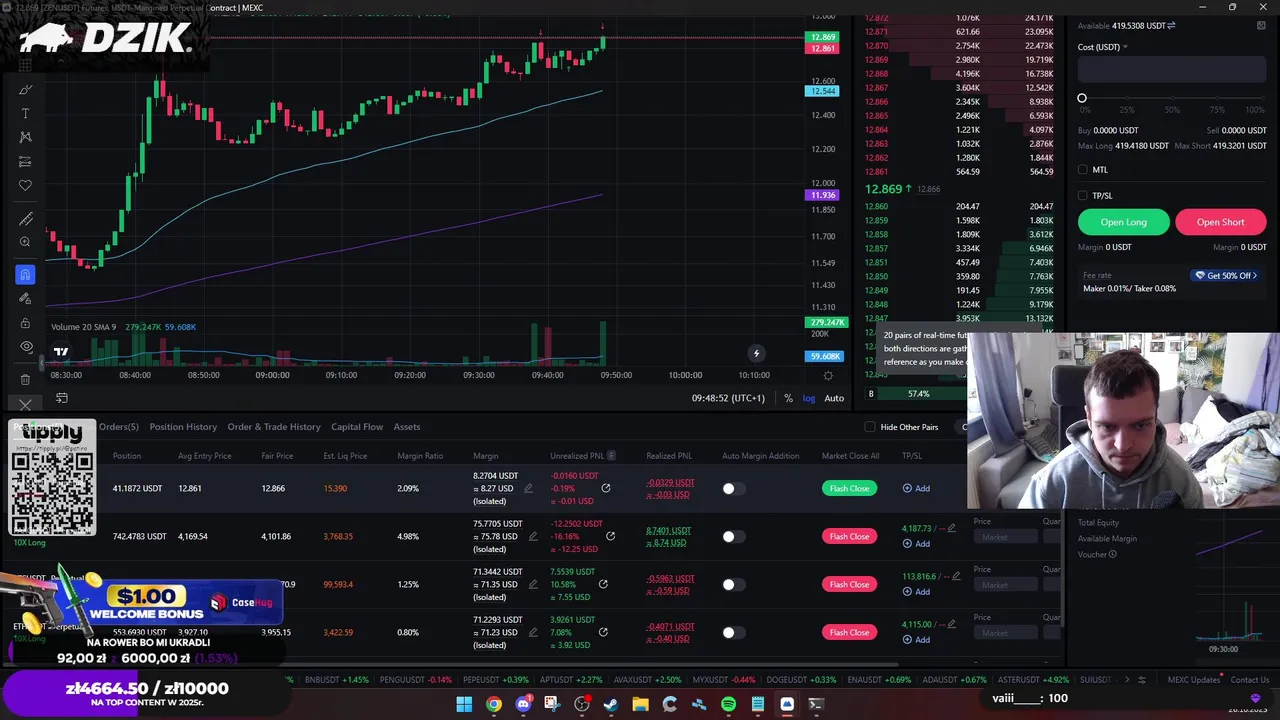Image resolution: width=1280 pixels, height=720 pixels.
Task: Click the Open Long button
Action: tap(1123, 222)
